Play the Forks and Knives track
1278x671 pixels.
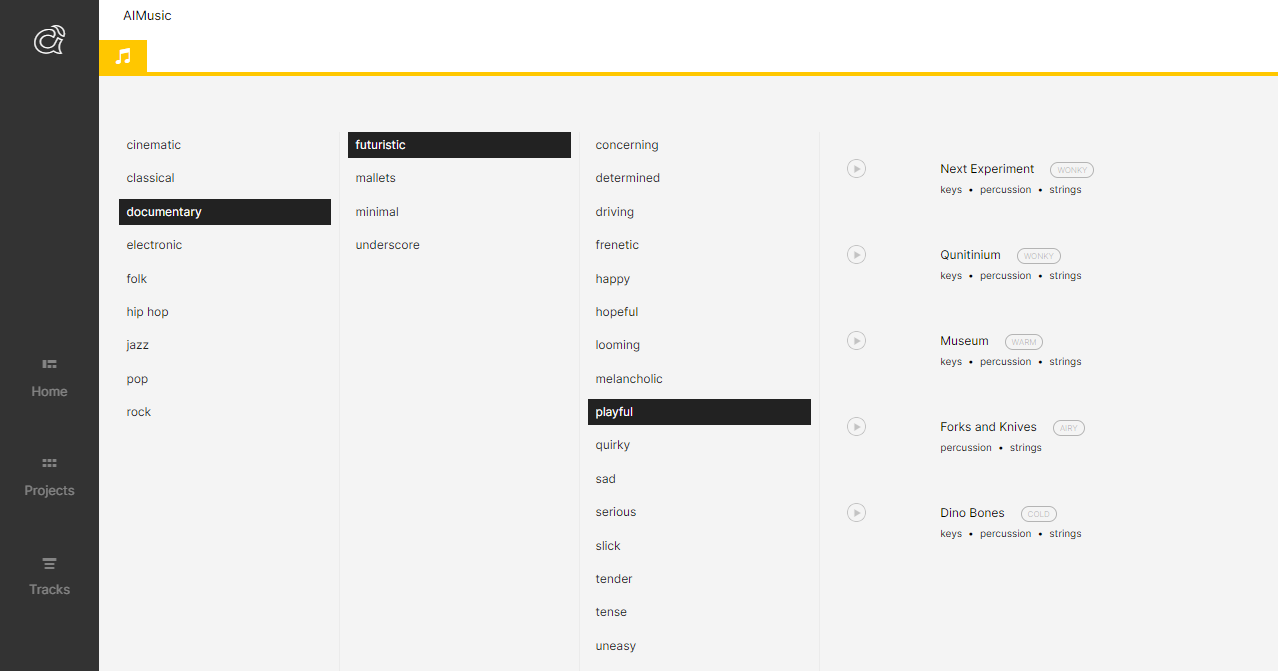click(x=856, y=427)
